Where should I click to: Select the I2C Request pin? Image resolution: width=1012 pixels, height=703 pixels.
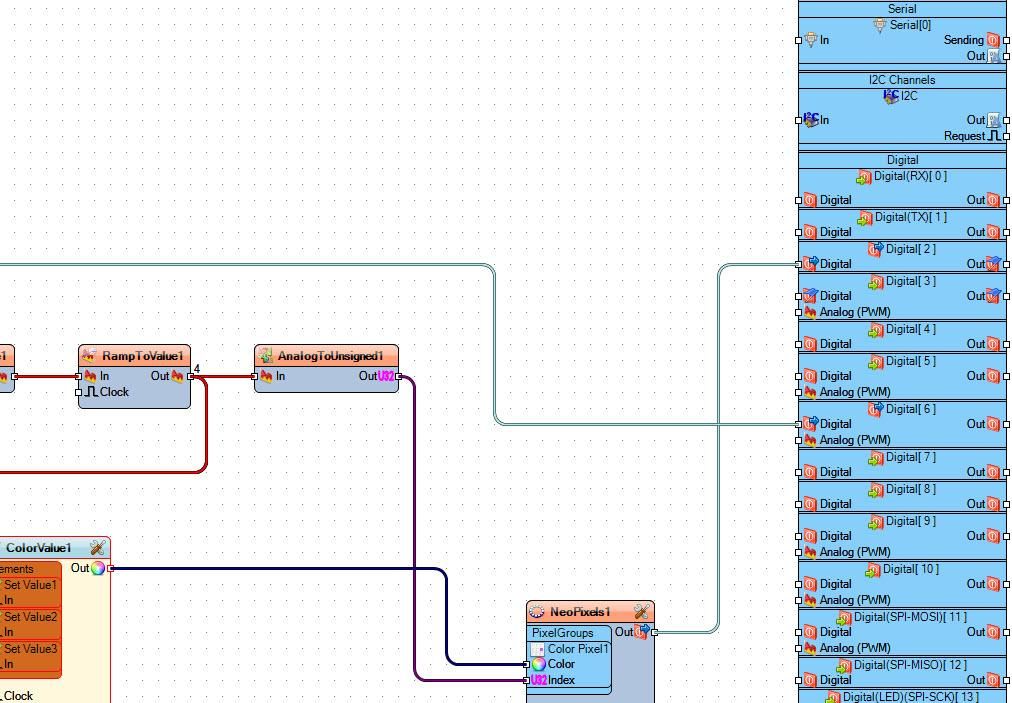tap(1006, 136)
